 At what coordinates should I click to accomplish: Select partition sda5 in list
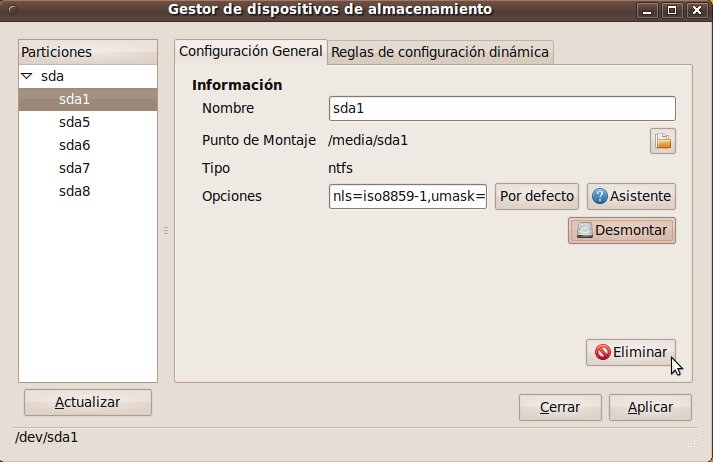click(88, 122)
